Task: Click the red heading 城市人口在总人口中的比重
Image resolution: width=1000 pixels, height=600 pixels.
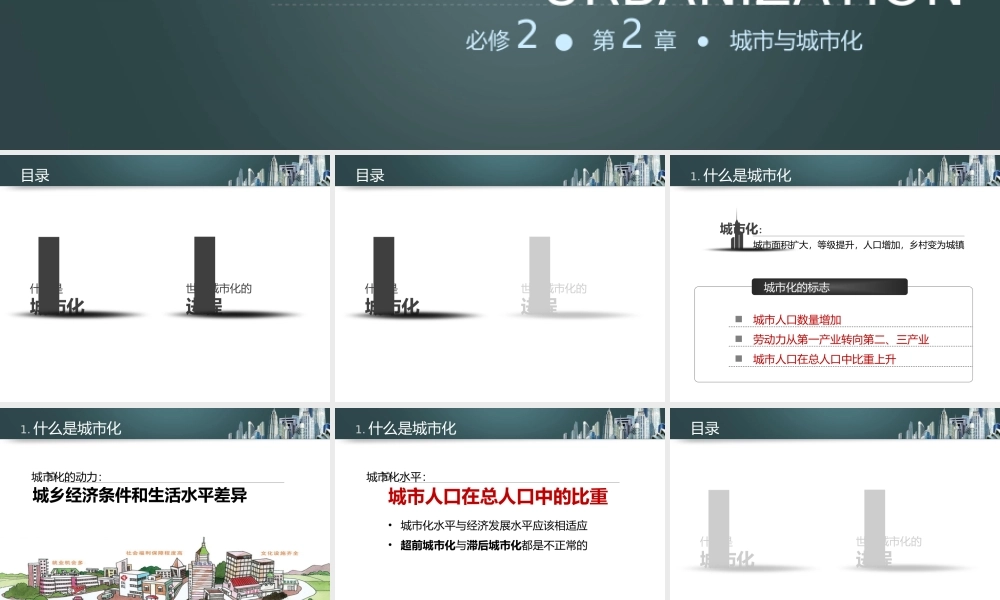Action: (498, 497)
